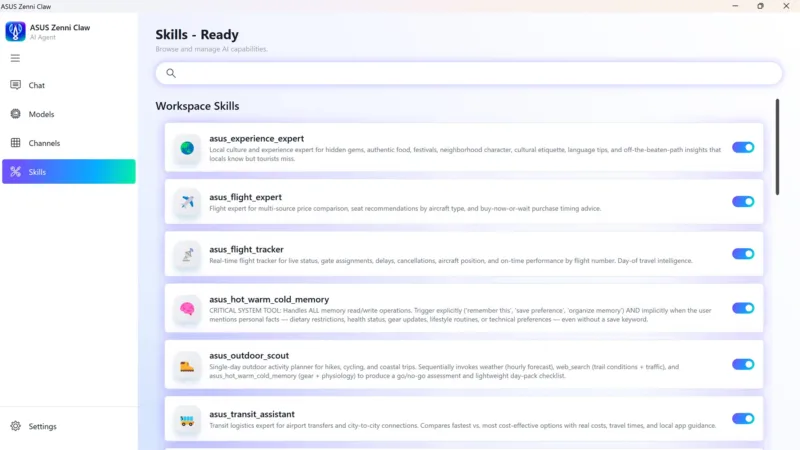Toggle the asus_outdoor_scout skill off
The height and width of the screenshot is (450, 800).
pyautogui.click(x=743, y=364)
